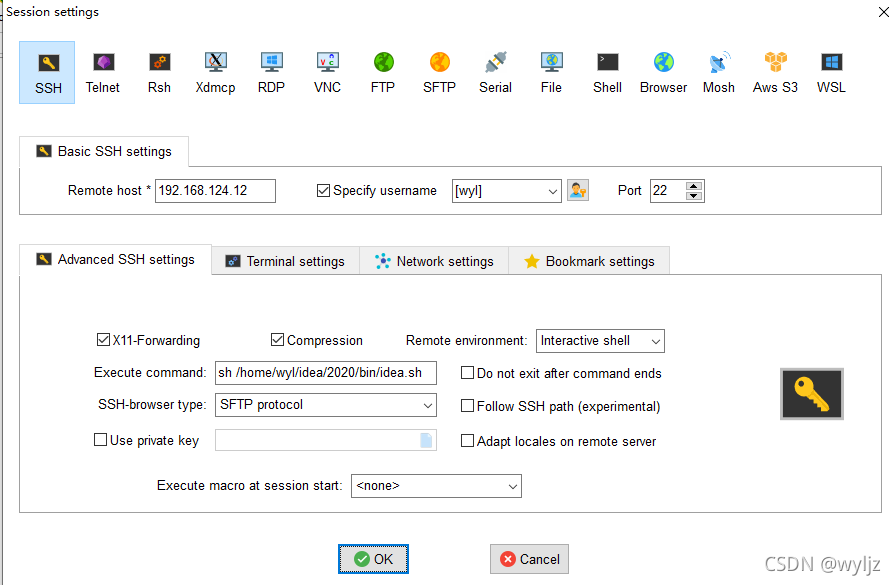Decrease the Port value with down arrow
The image size is (896, 585).
point(694,196)
